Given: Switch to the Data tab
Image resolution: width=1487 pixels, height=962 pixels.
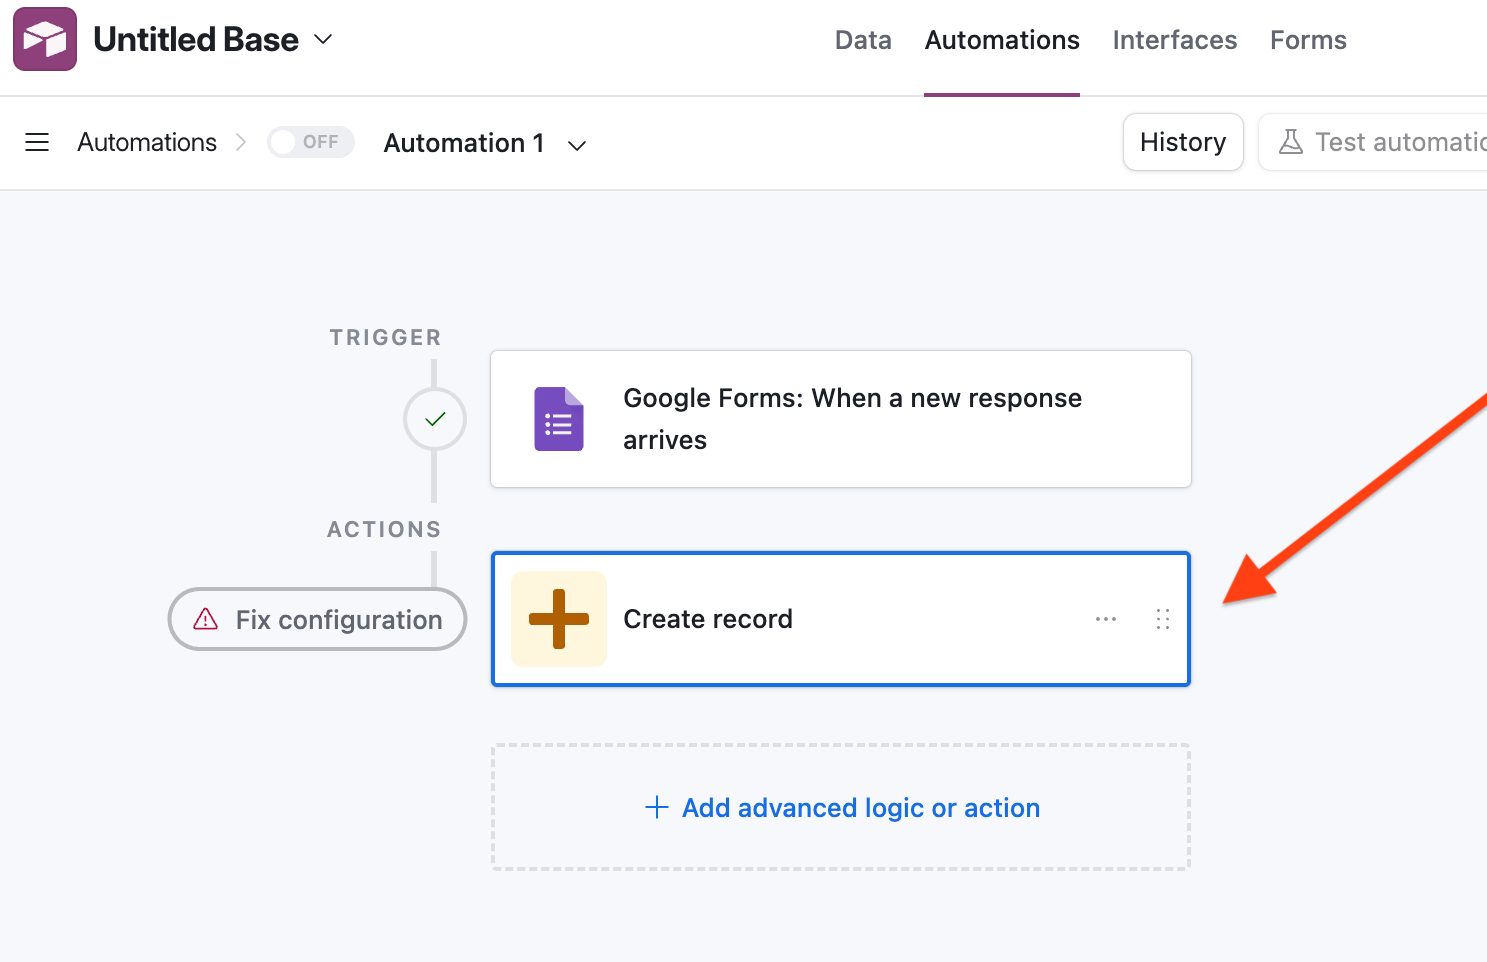Looking at the screenshot, I should pos(862,40).
